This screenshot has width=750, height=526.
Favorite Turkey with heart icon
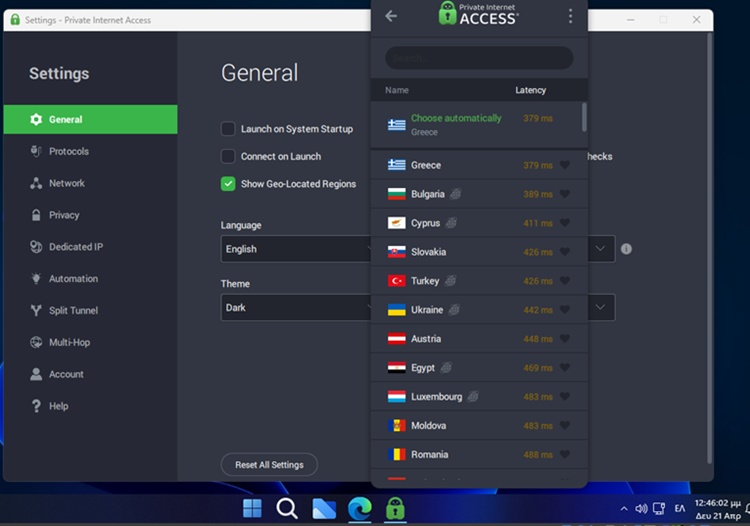tap(565, 281)
